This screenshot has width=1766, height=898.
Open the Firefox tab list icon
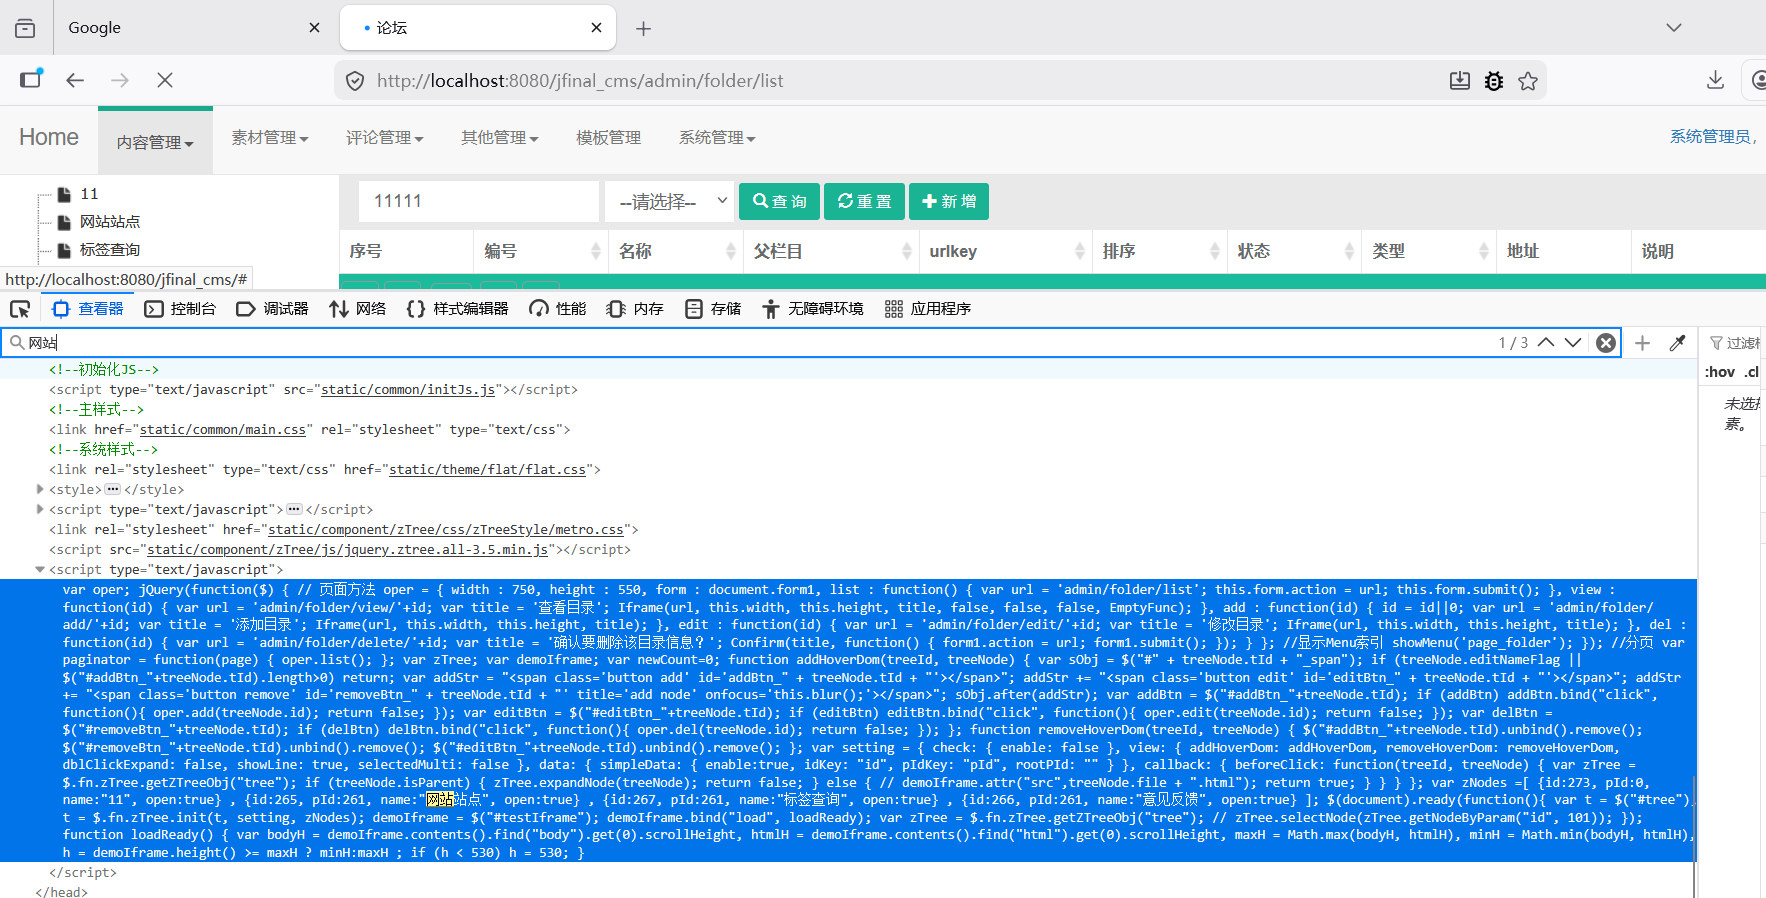coord(25,28)
